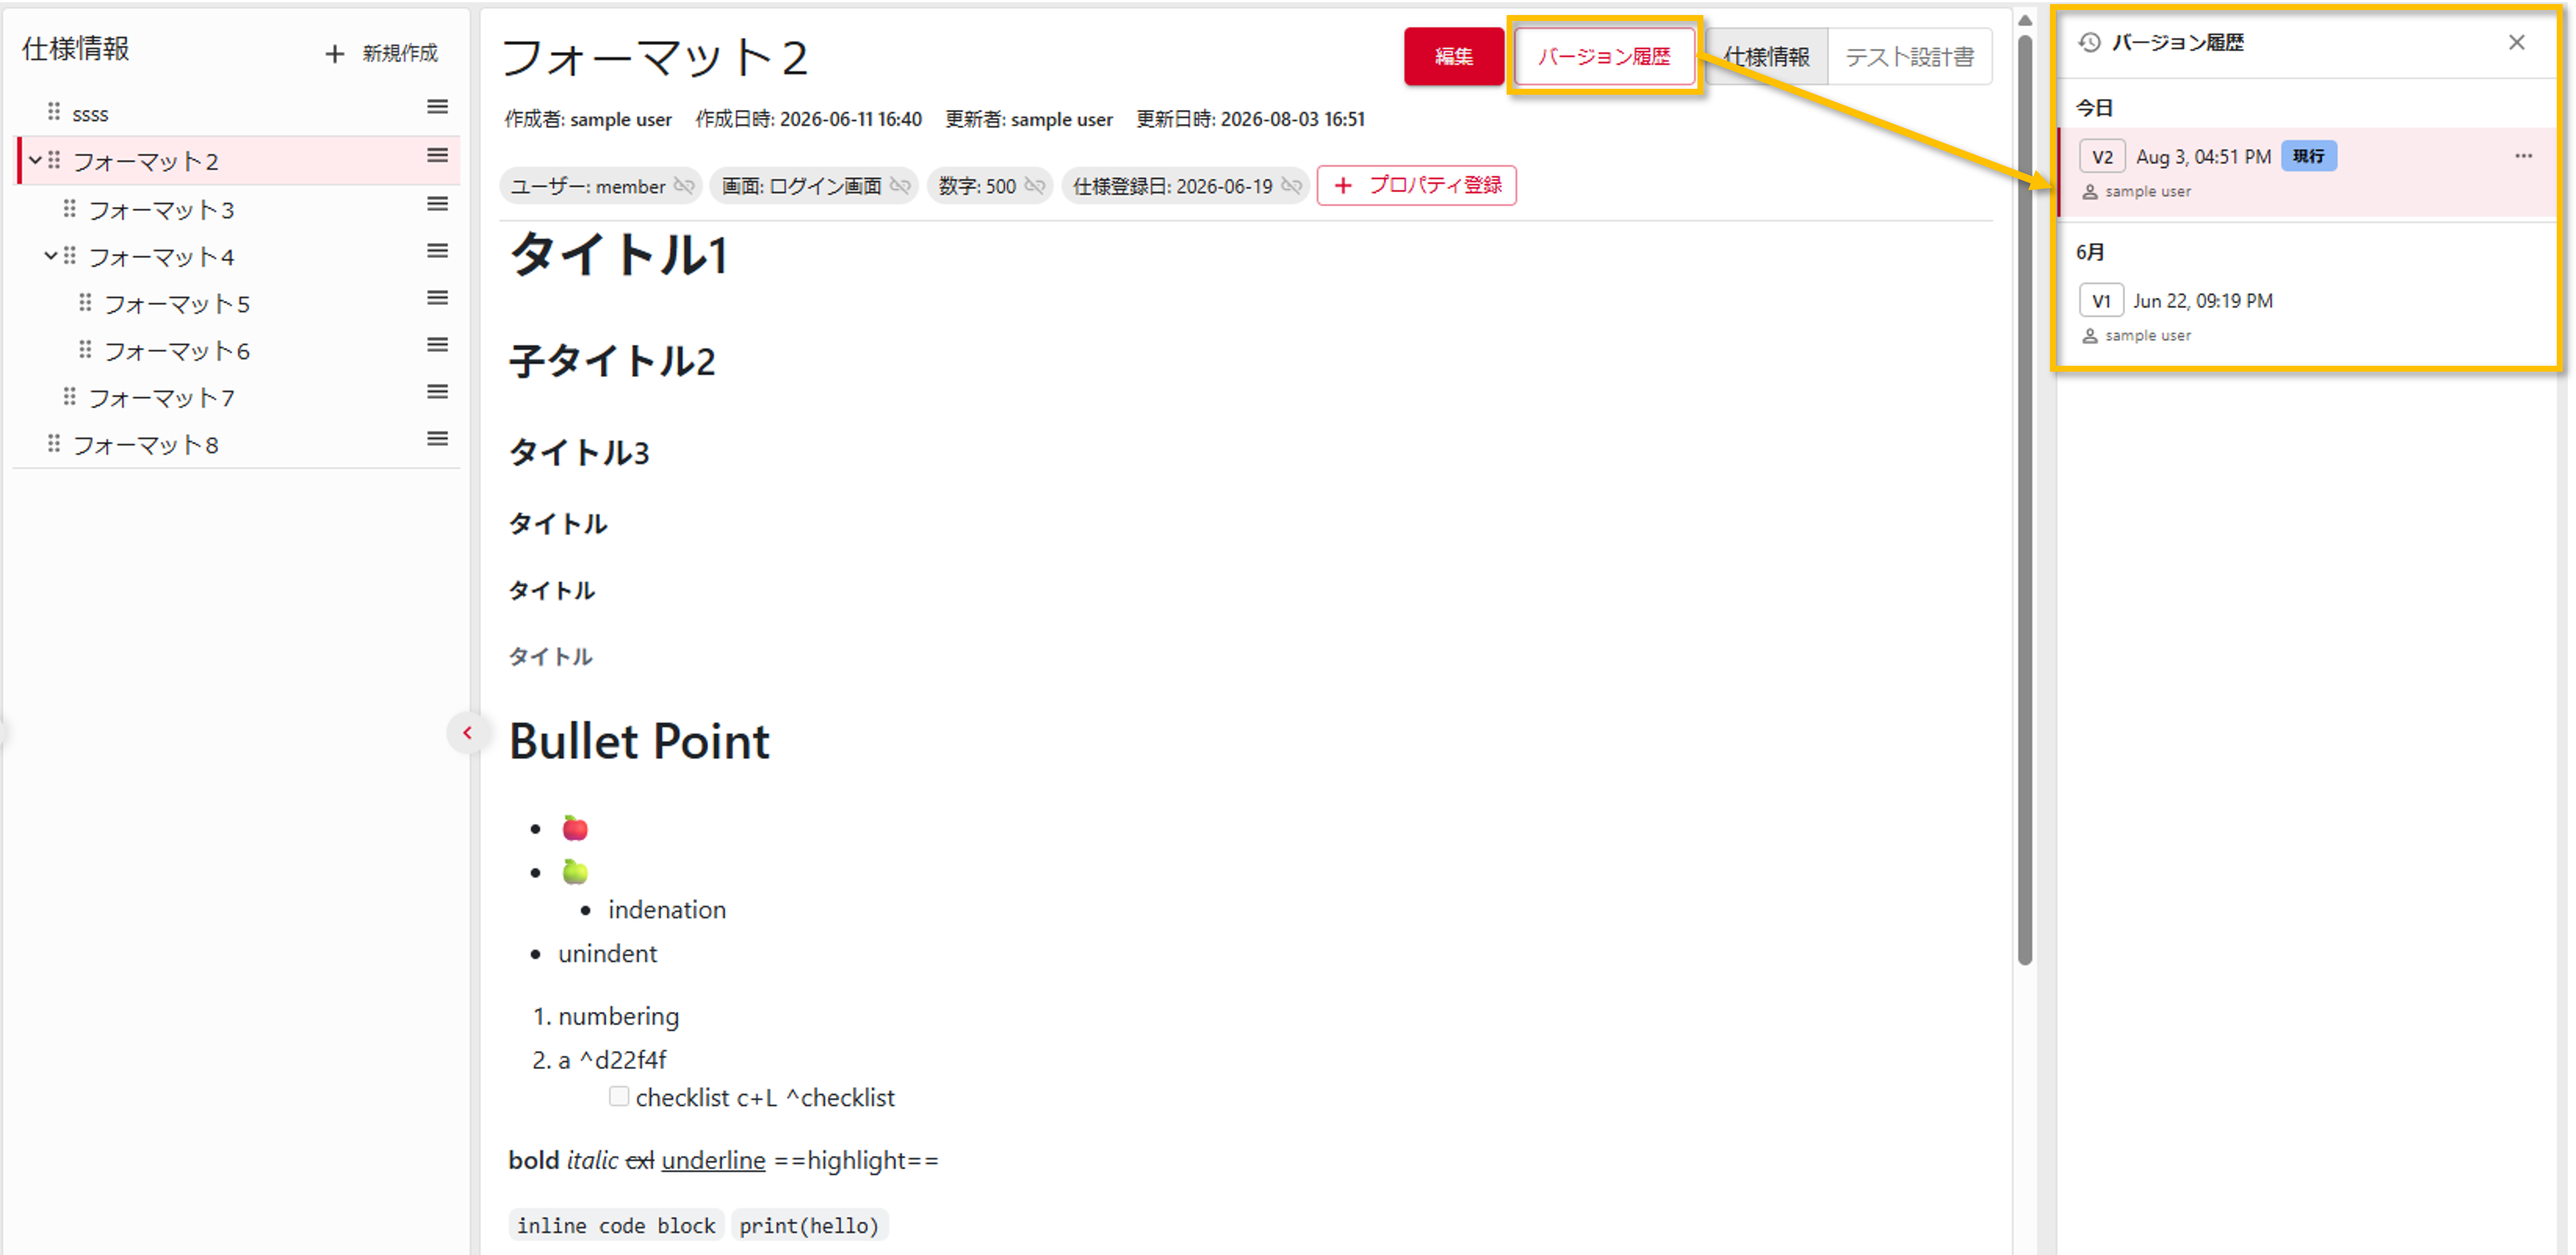Unlink the 画面: ログイン画面 property
This screenshot has height=1255, width=2576.
[900, 186]
